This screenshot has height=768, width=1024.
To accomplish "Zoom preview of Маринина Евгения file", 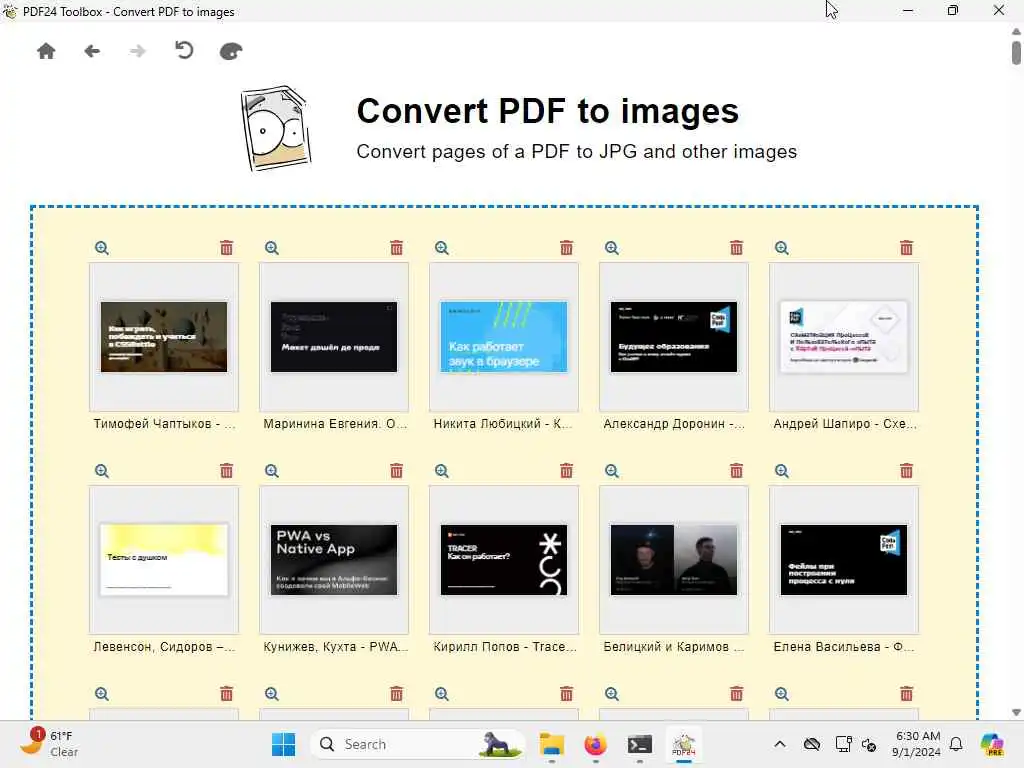I will pyautogui.click(x=272, y=248).
